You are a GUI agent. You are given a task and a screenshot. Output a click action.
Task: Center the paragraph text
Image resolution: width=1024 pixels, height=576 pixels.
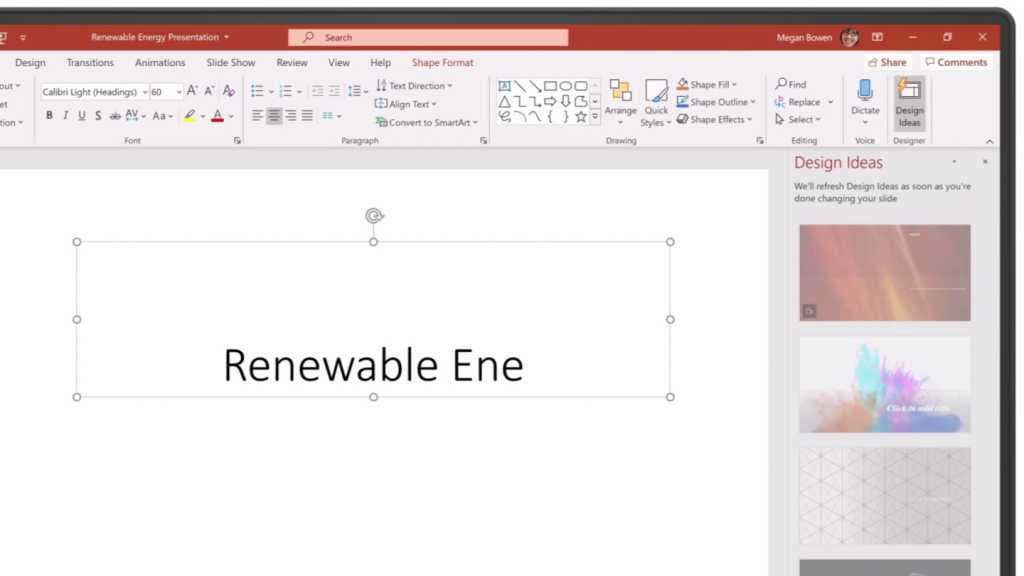pyautogui.click(x=274, y=116)
